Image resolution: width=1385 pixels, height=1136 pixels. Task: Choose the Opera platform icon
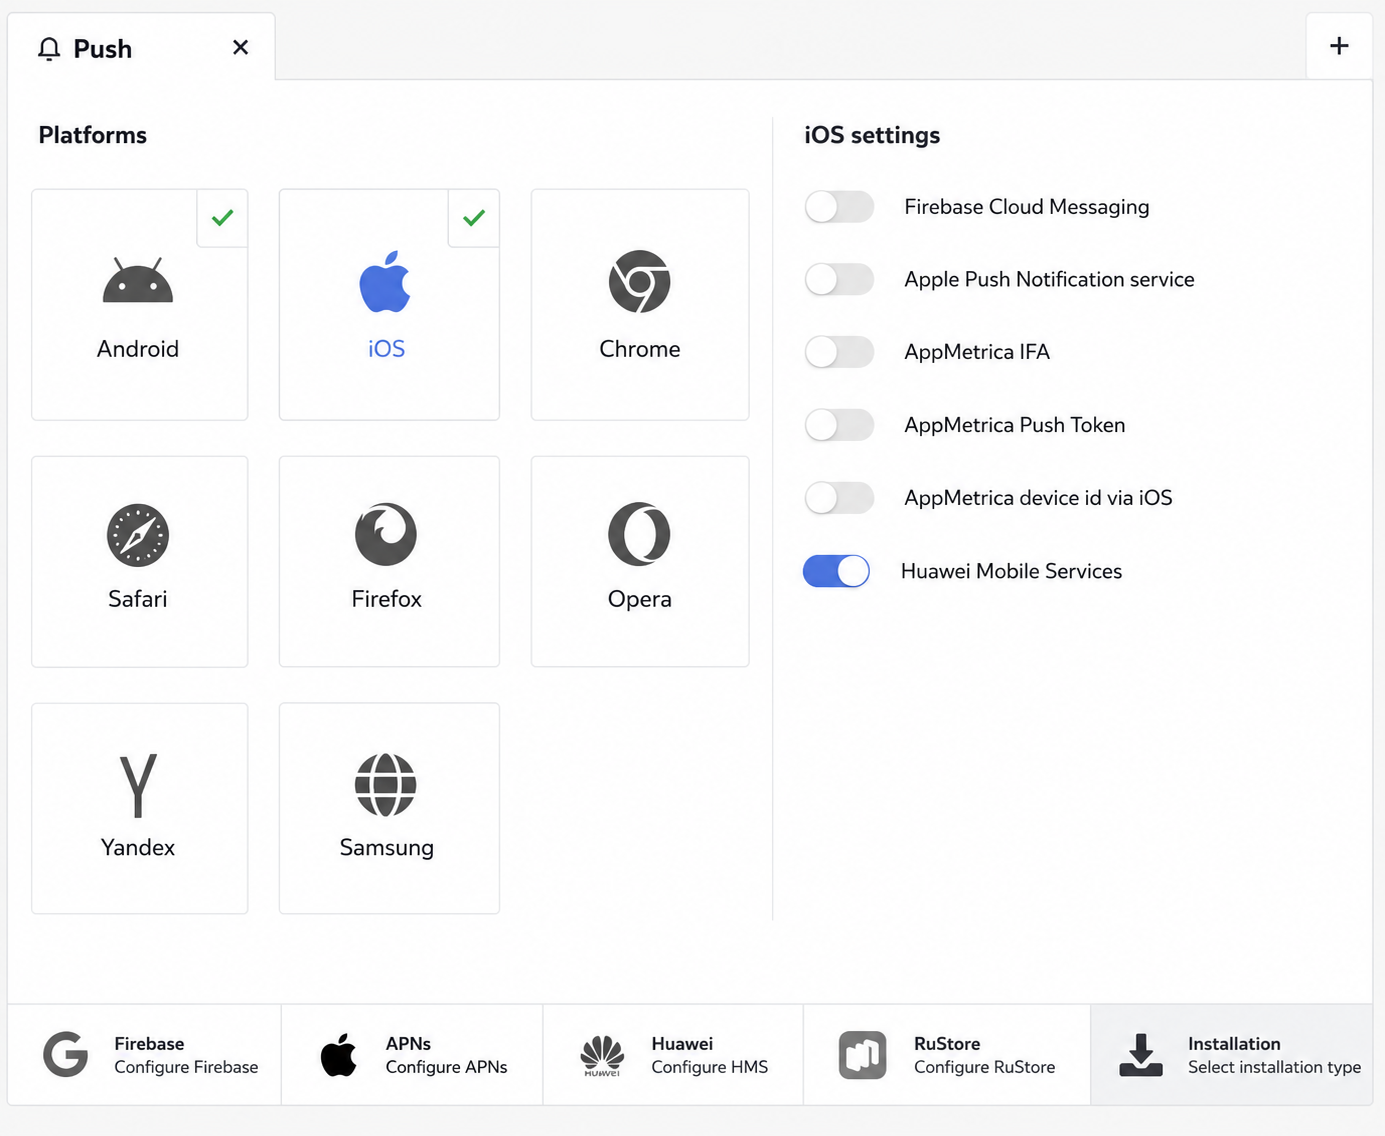point(640,534)
